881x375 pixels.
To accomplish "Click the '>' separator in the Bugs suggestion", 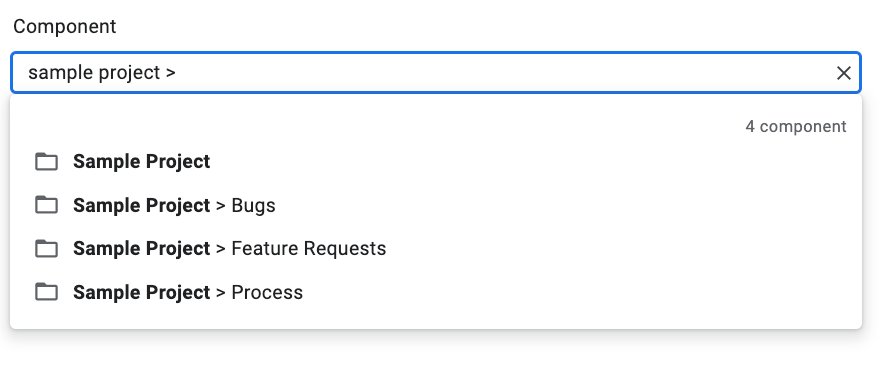I will click(x=221, y=206).
